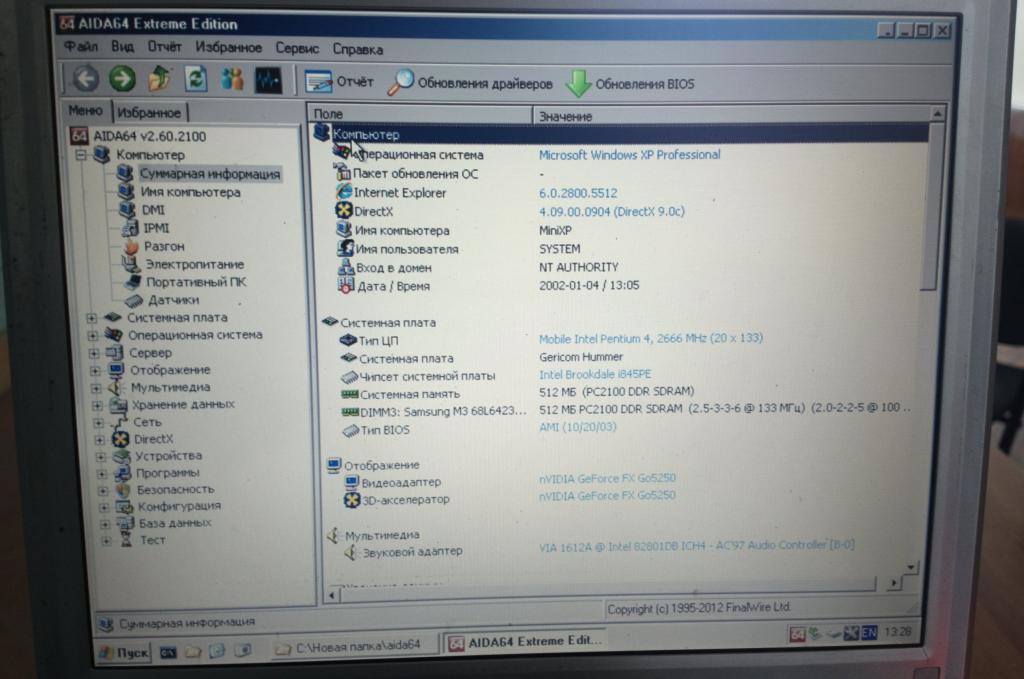This screenshot has width=1024, height=679.
Task: Open the Справка menu
Action: click(358, 49)
